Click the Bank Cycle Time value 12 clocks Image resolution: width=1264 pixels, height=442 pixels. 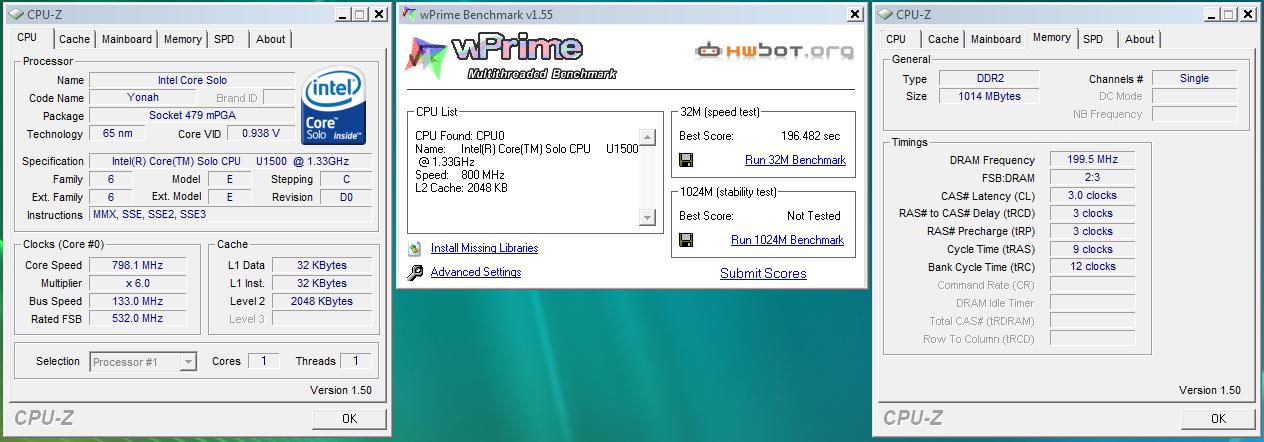click(x=1092, y=267)
